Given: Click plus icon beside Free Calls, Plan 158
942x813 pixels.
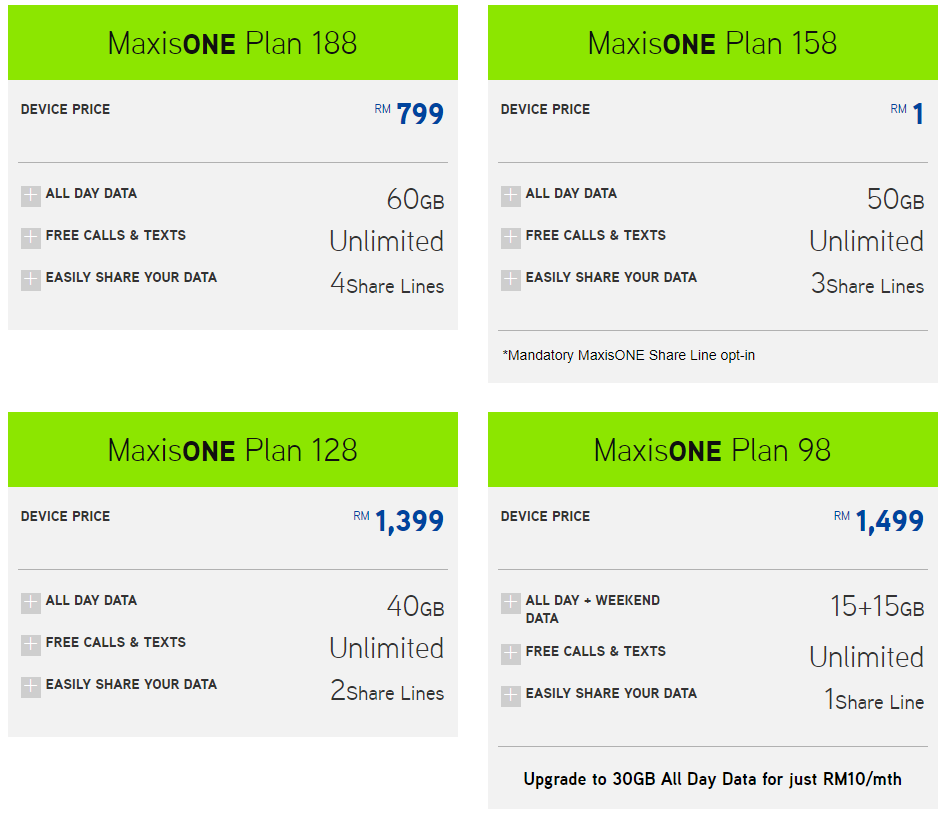Looking at the screenshot, I should 511,238.
